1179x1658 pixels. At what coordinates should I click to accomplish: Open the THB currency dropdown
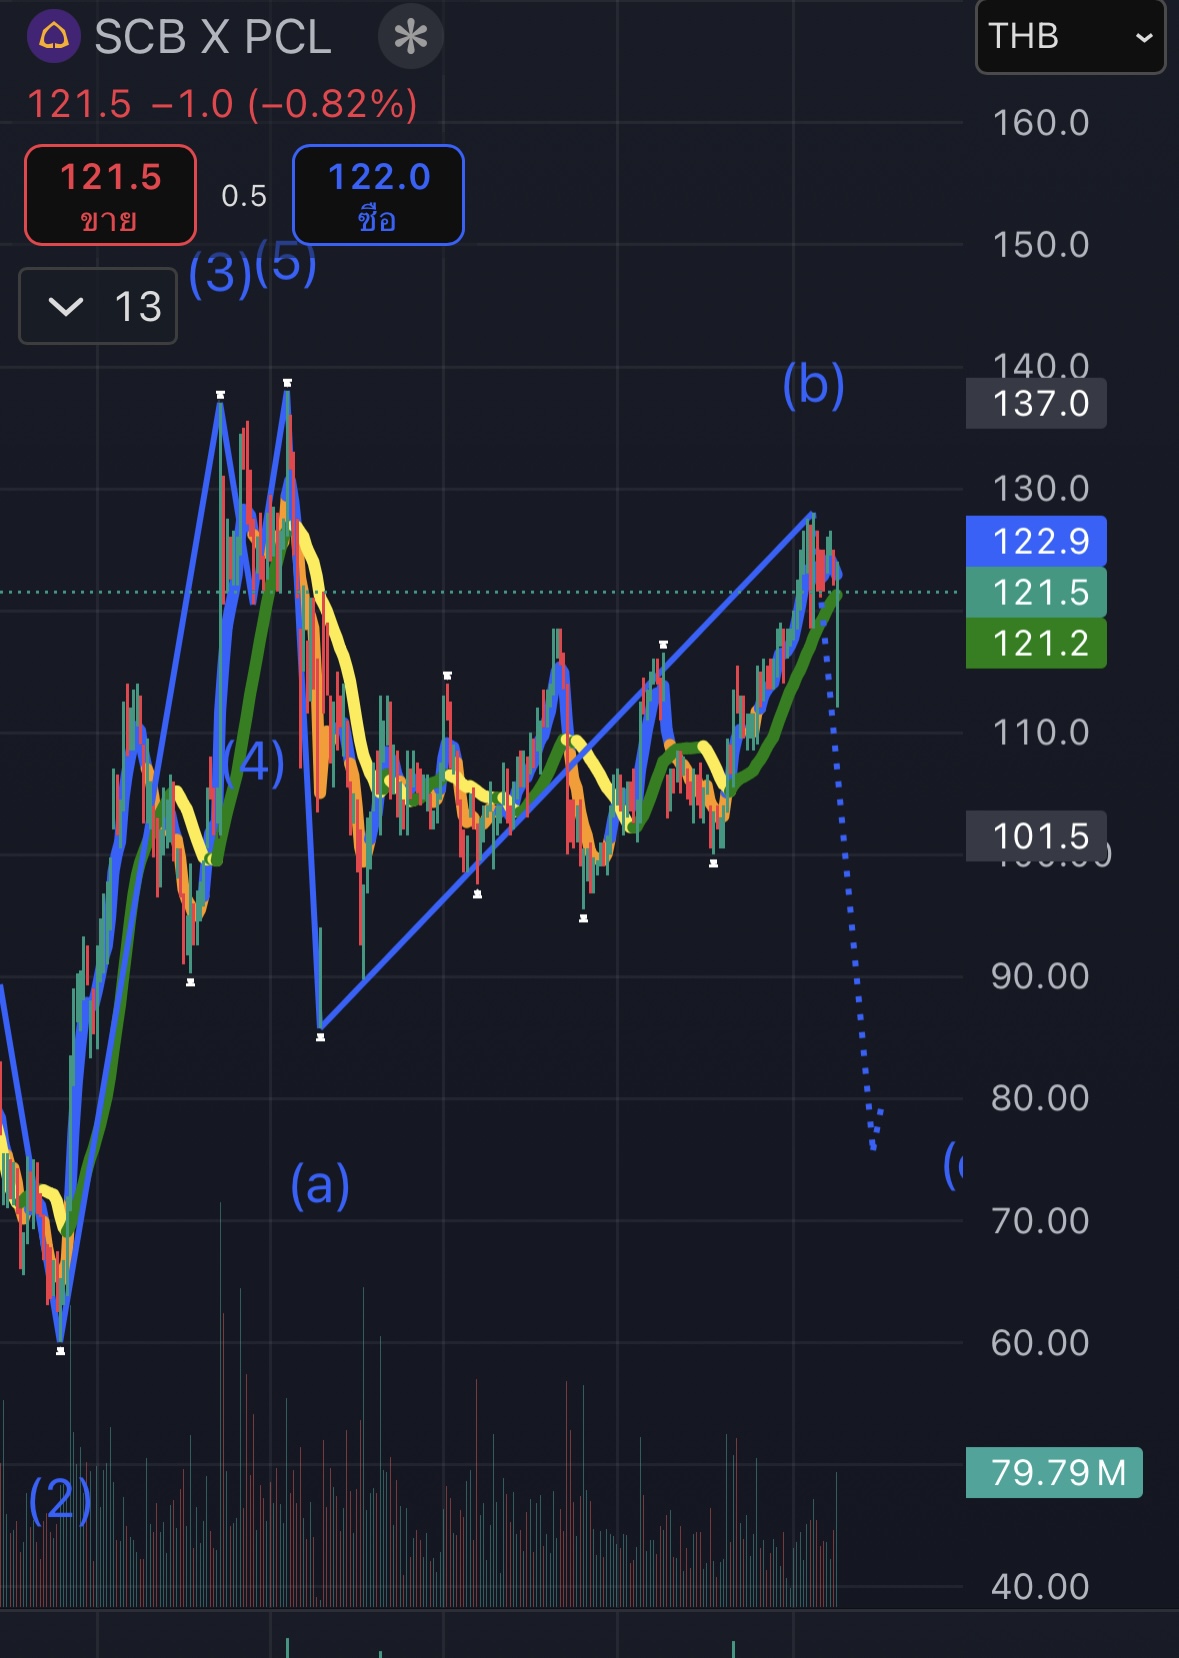tap(1070, 37)
